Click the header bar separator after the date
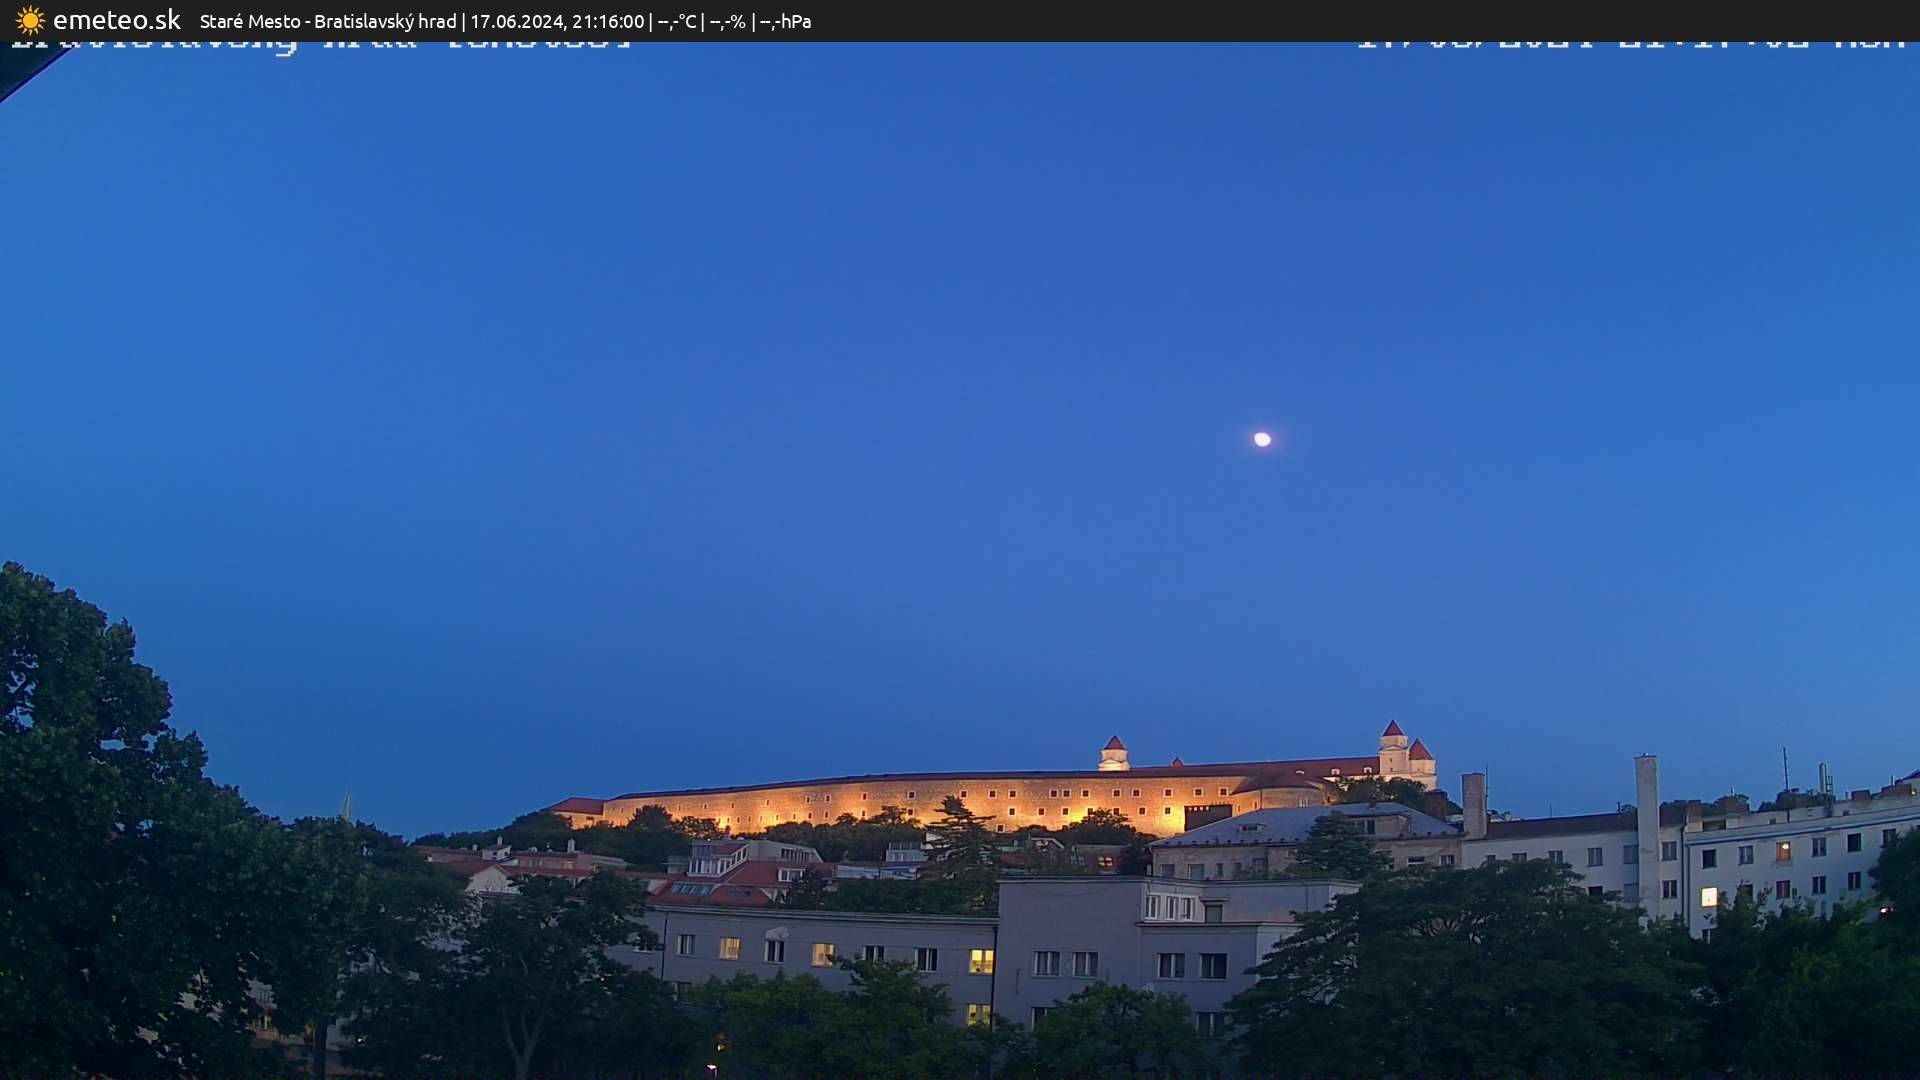Screen dimensions: 1920x1080 pos(651,20)
